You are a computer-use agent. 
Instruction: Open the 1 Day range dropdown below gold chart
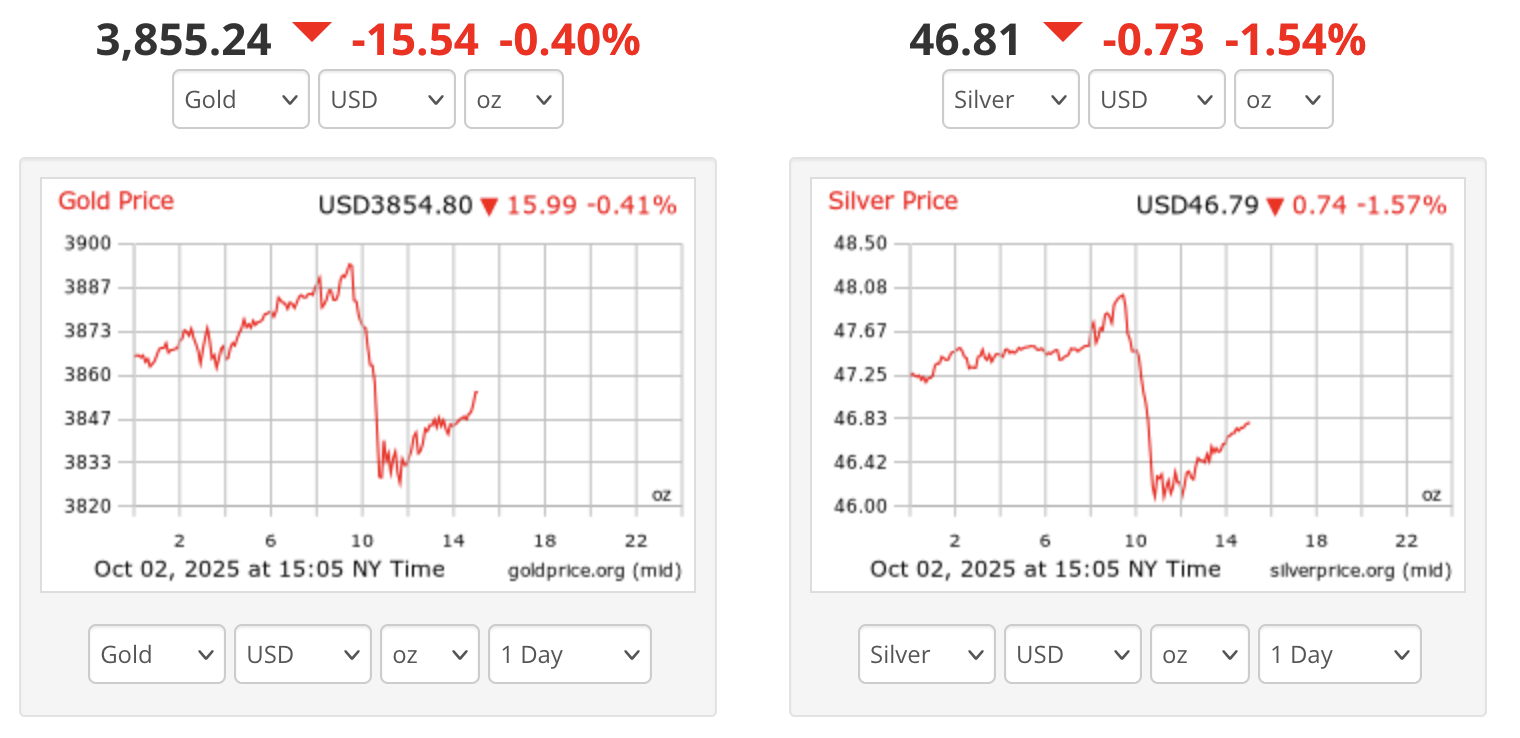coord(569,654)
